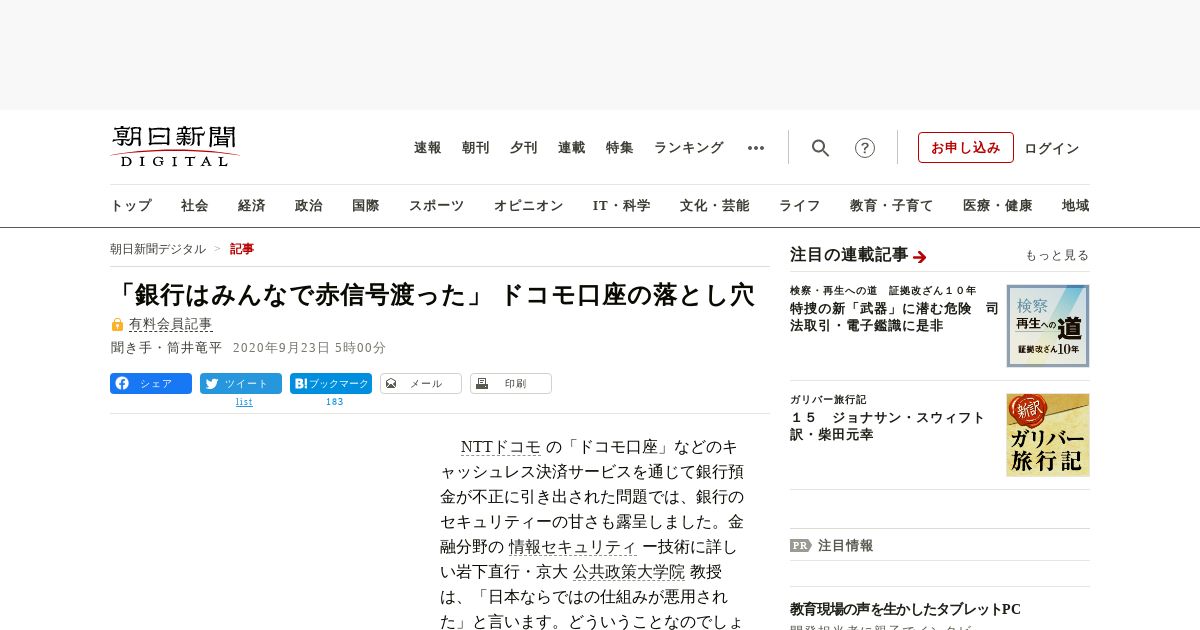Click NTTドコモ keyword link in article

pos(501,447)
